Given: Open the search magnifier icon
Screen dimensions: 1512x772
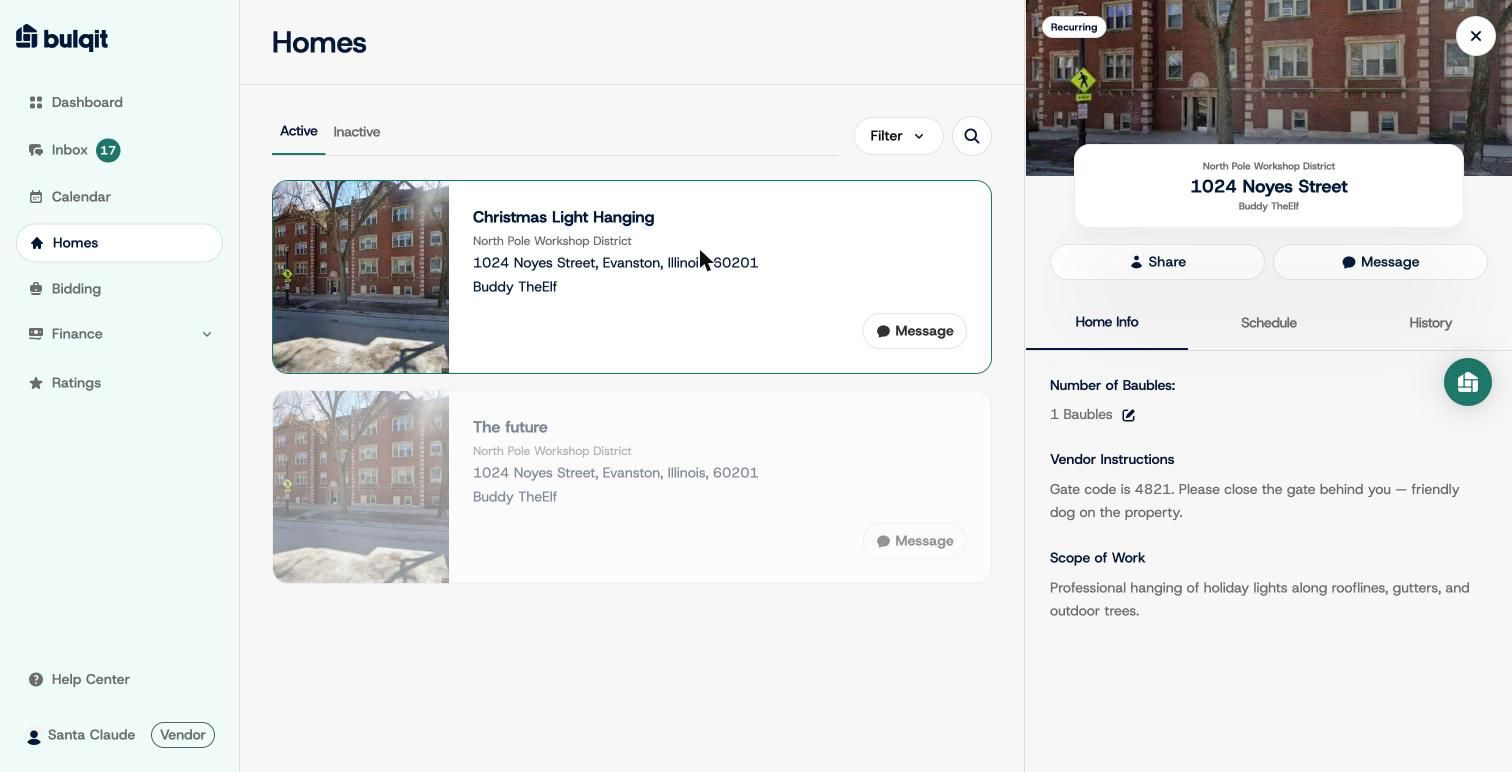Looking at the screenshot, I should point(971,136).
